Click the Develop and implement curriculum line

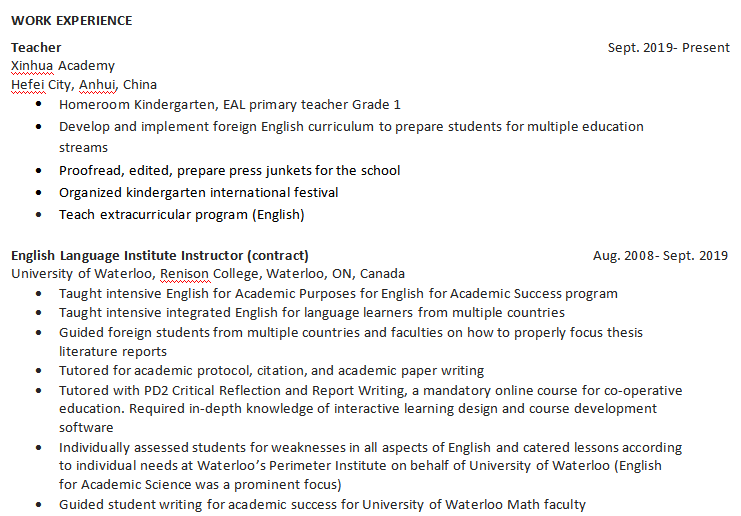350,127
